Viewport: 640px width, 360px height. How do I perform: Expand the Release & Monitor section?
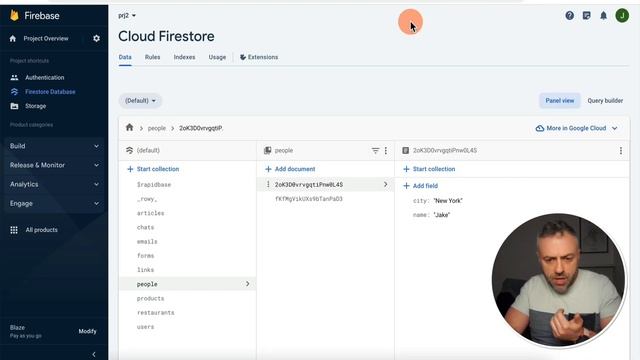[x=54, y=165]
